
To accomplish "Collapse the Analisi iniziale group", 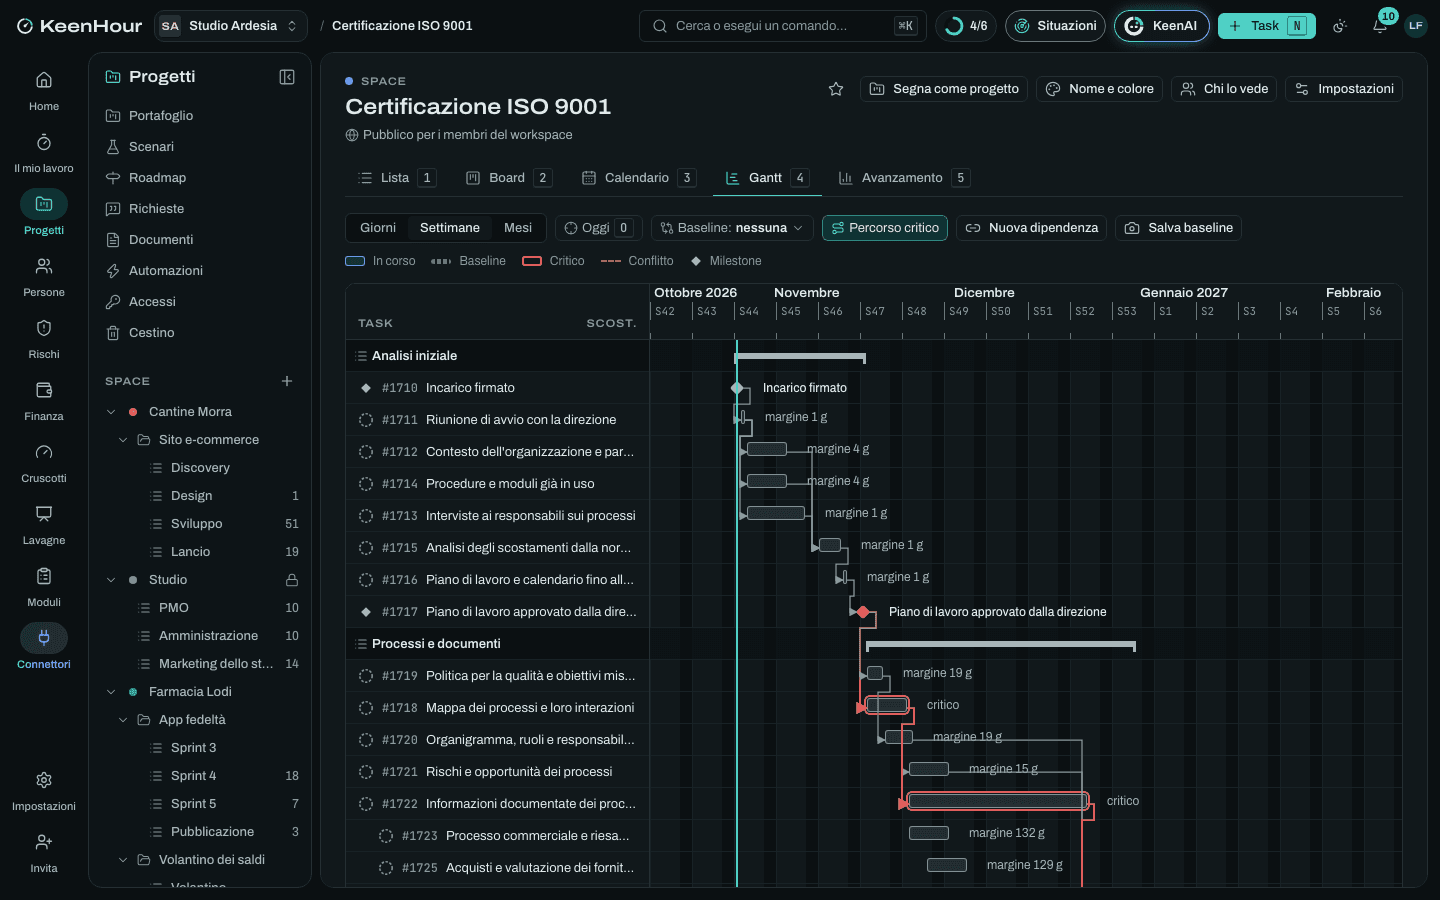I will tap(362, 356).
